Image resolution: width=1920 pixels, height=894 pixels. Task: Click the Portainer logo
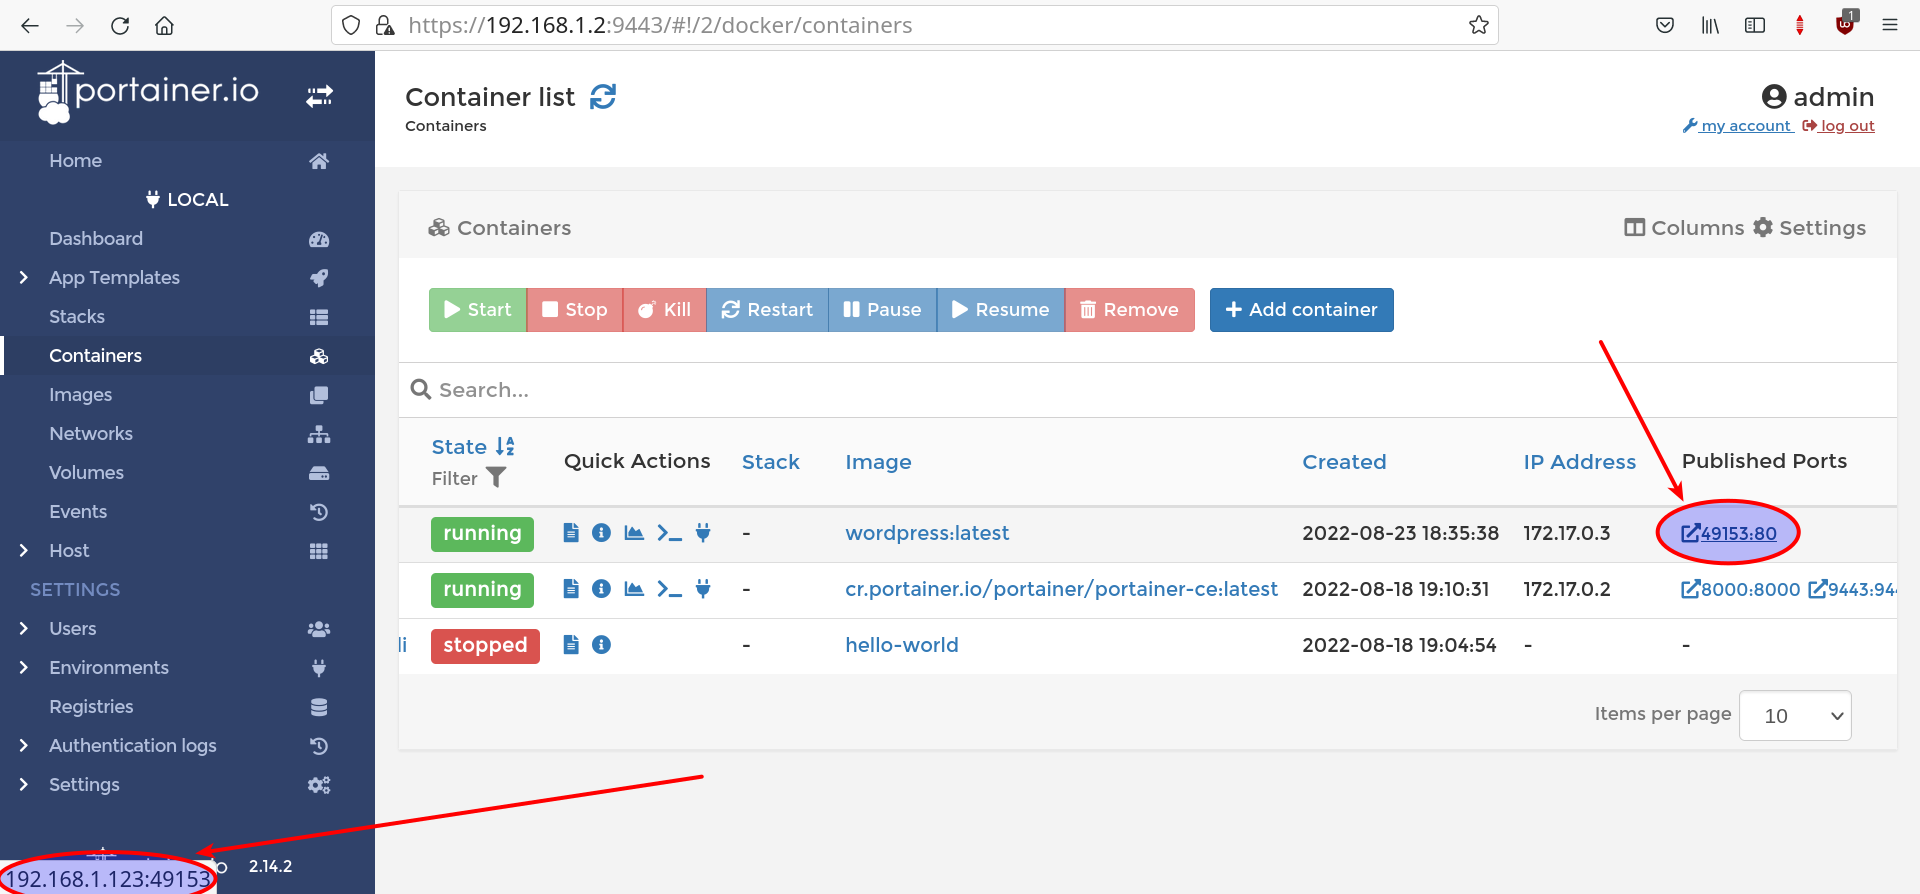coord(148,92)
